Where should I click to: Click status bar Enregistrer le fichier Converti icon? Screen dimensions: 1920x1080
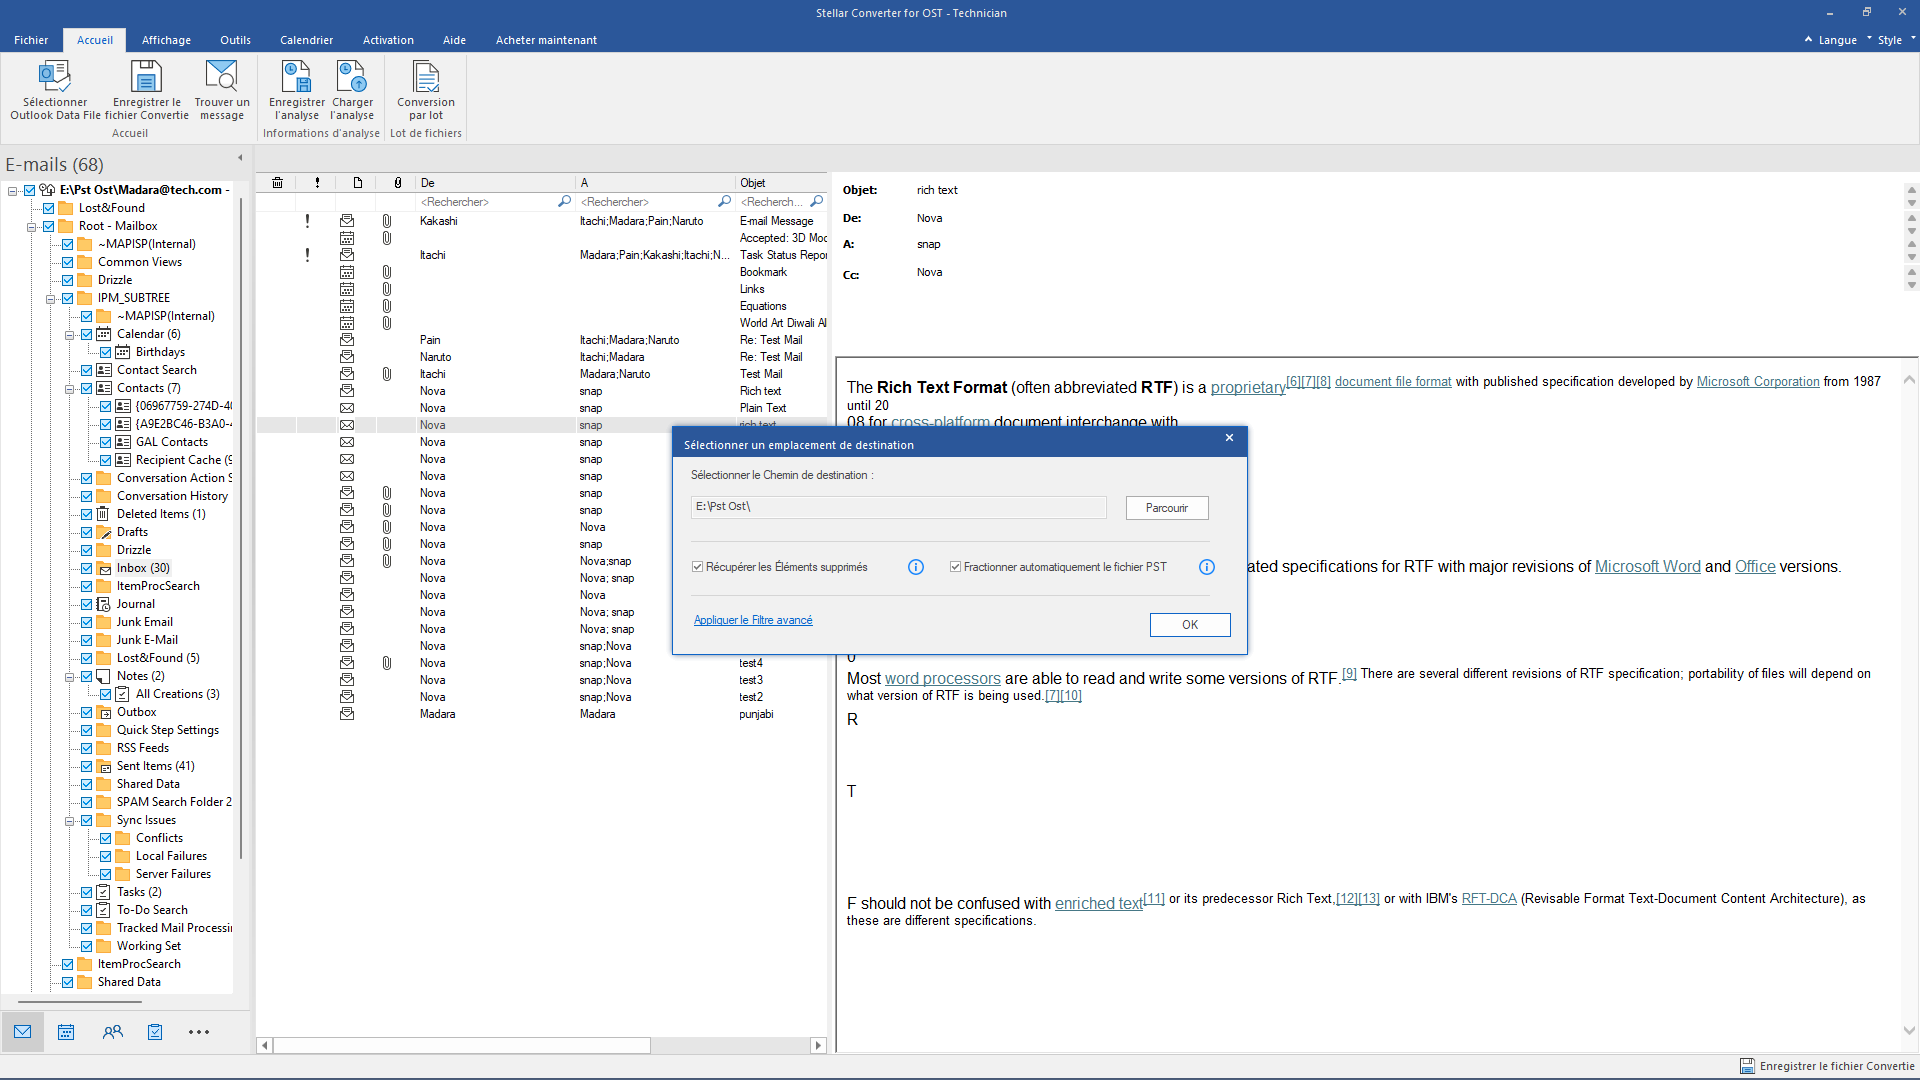coord(1747,1066)
